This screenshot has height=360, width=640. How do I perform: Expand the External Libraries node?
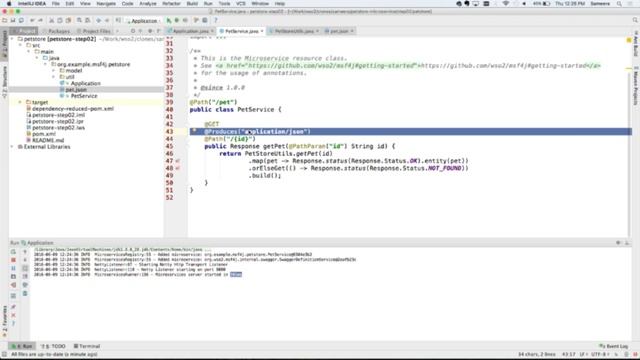[x=12, y=147]
